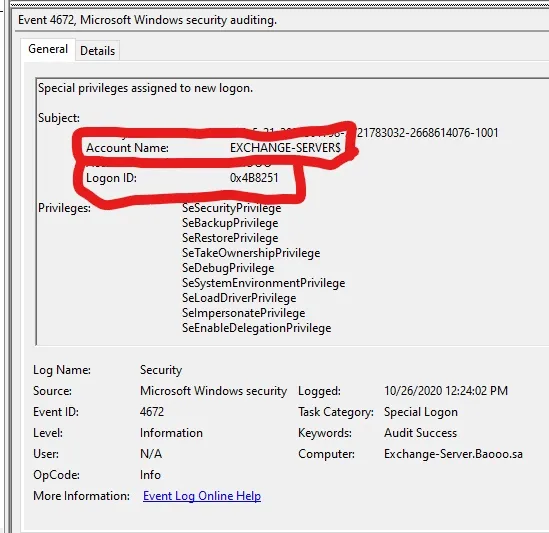Select the SeDebugPrivilege line

click(228, 268)
